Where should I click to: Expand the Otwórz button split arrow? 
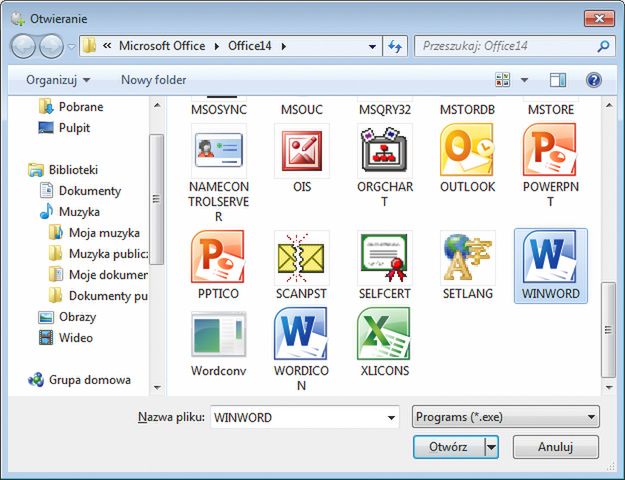[491, 447]
